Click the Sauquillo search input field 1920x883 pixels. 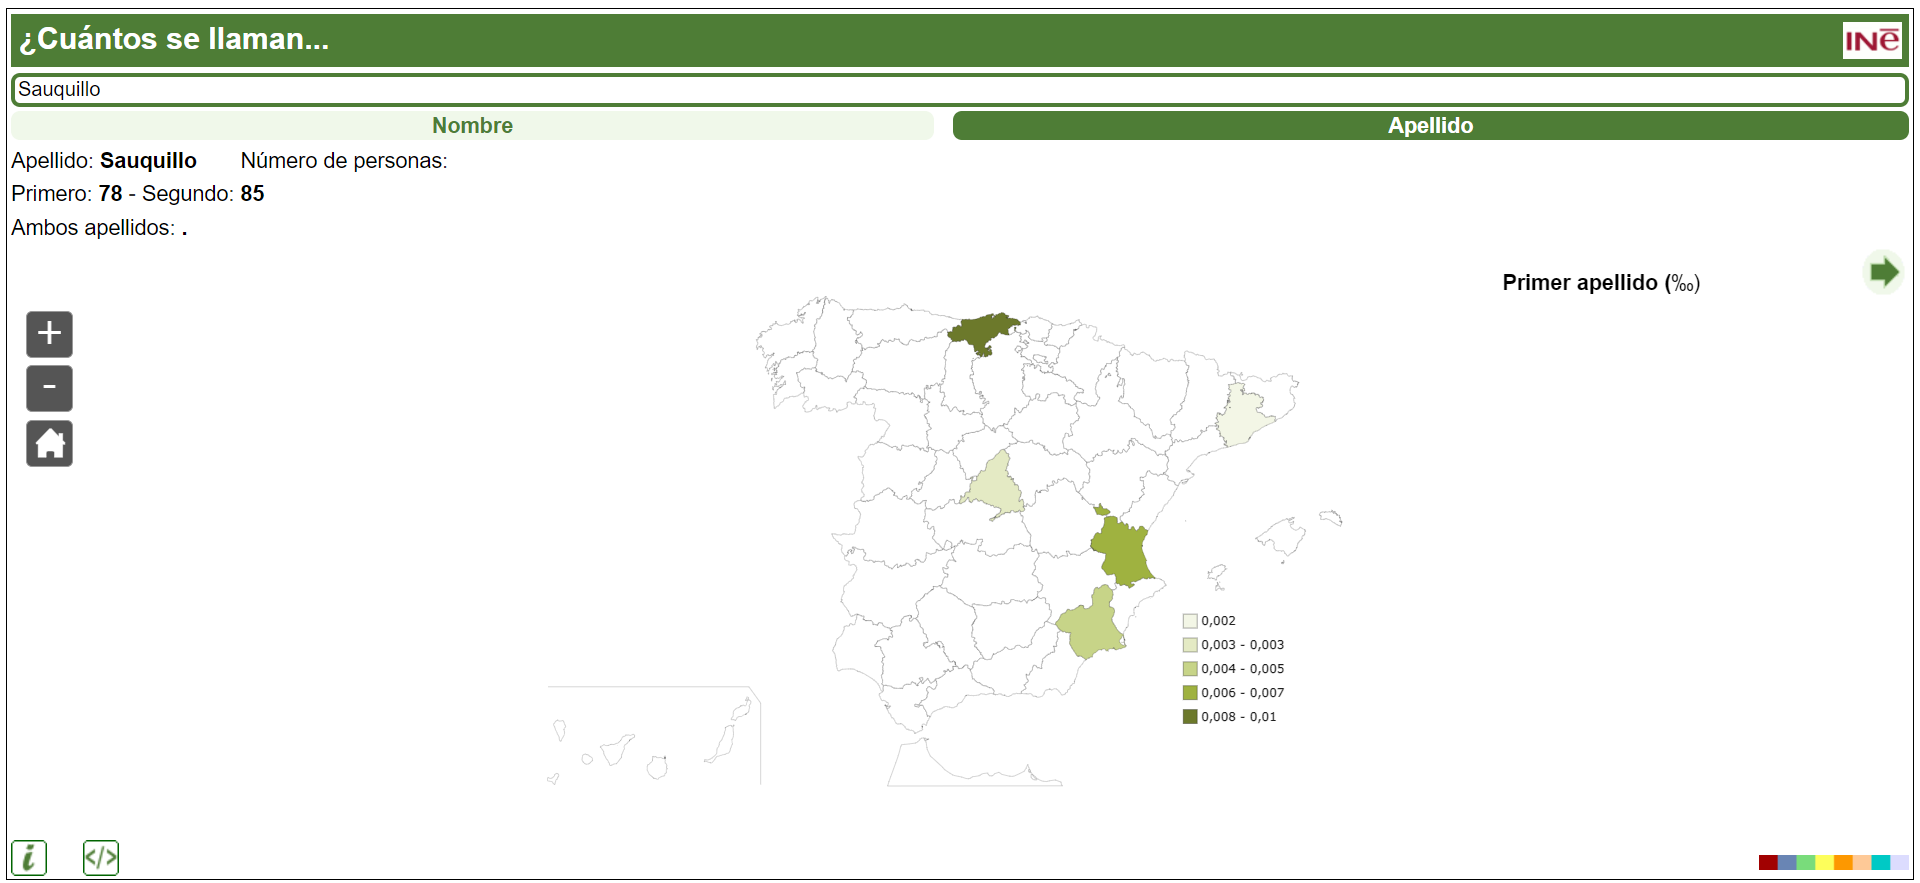(959, 89)
